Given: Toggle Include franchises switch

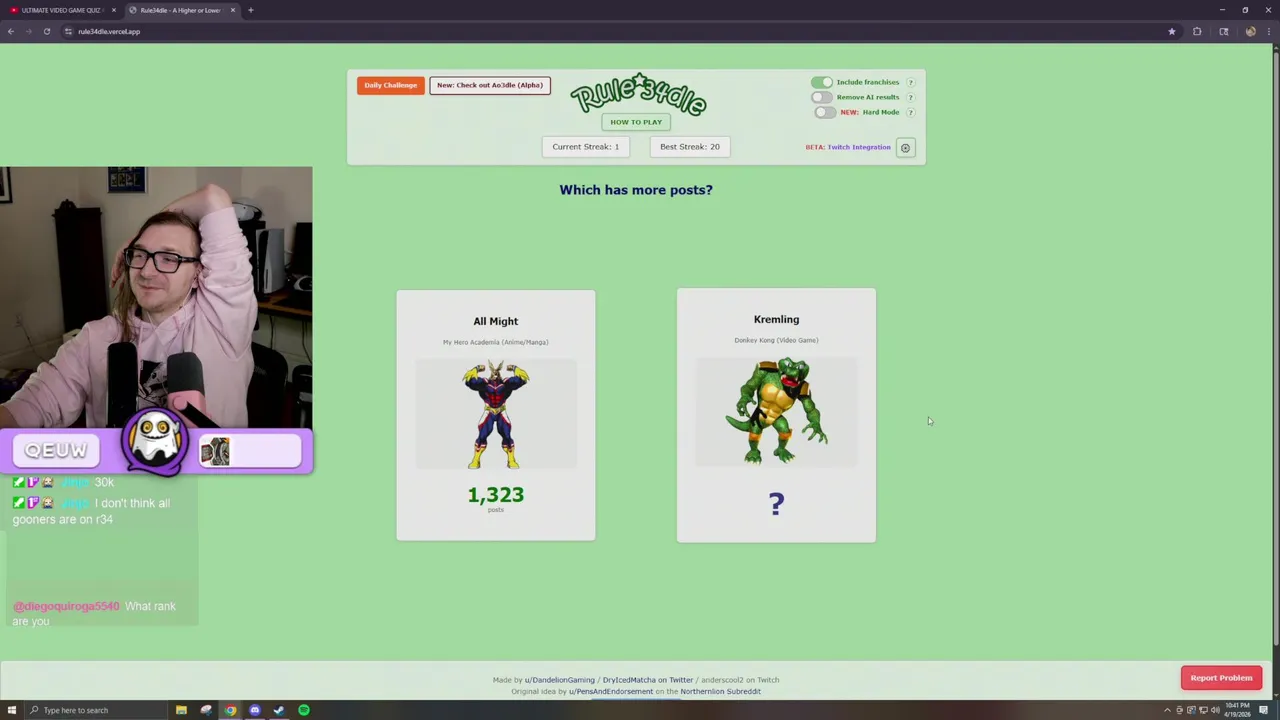Looking at the screenshot, I should tap(821, 82).
